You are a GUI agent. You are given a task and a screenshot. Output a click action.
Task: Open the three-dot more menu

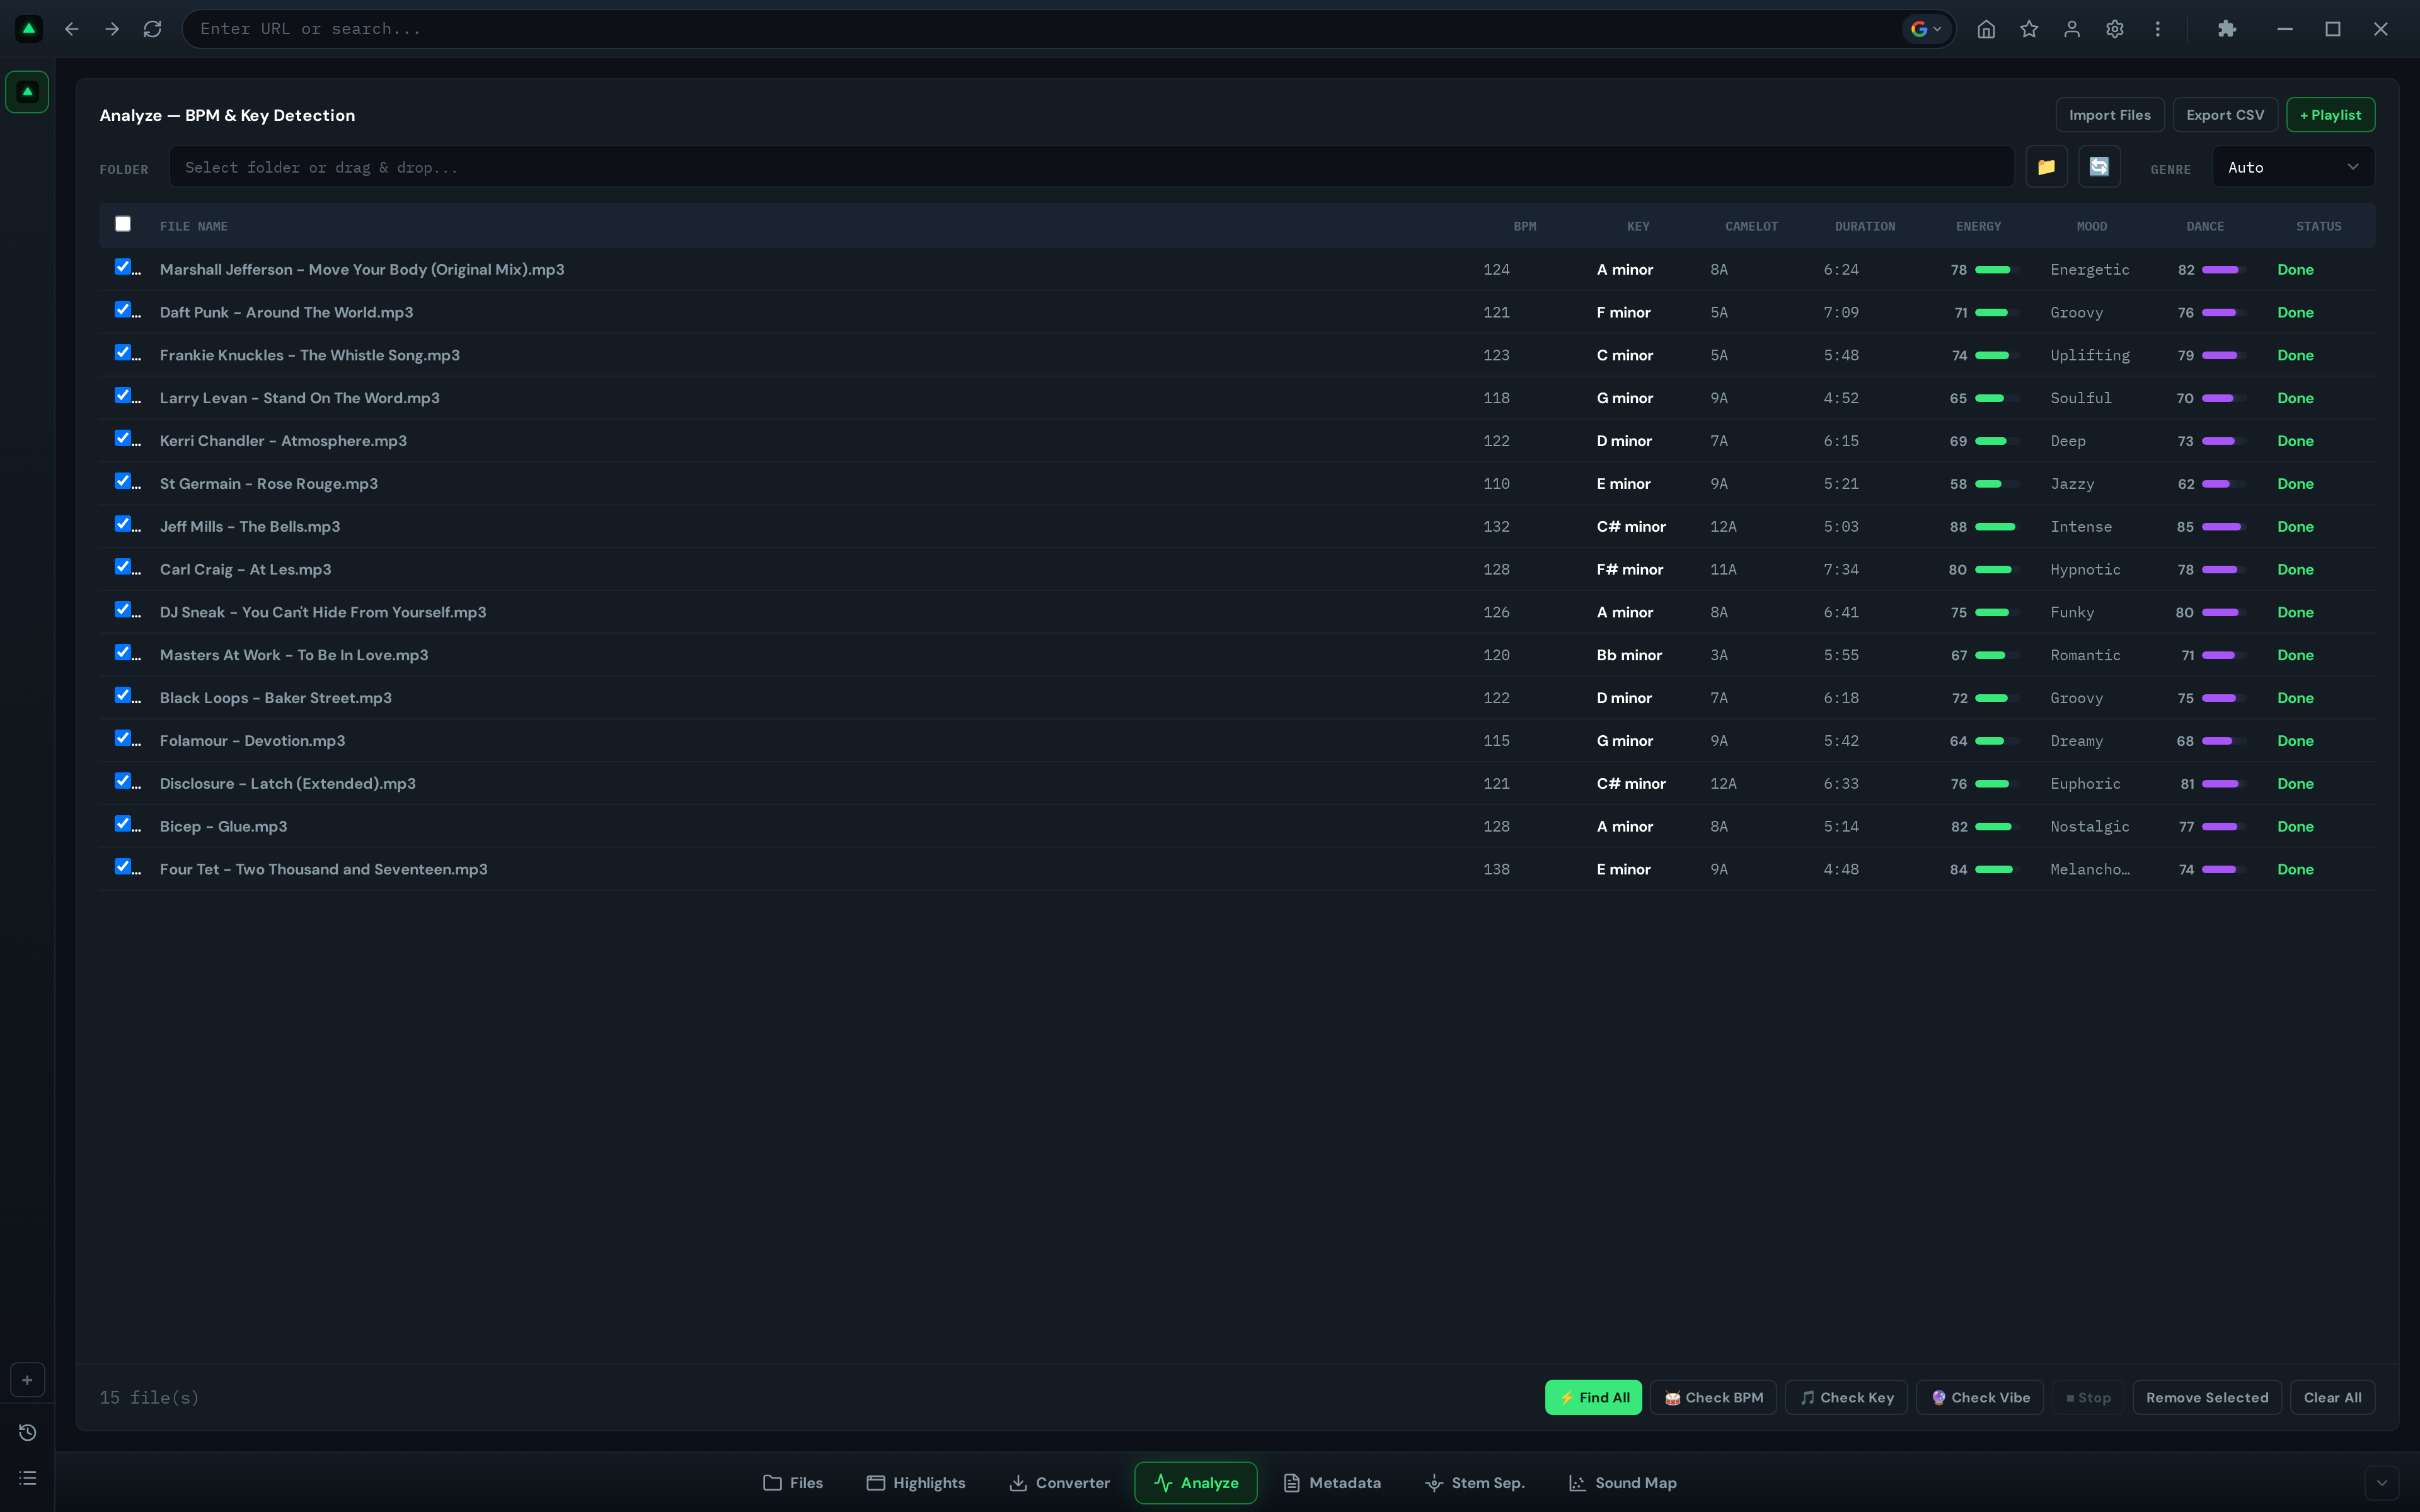[2158, 29]
